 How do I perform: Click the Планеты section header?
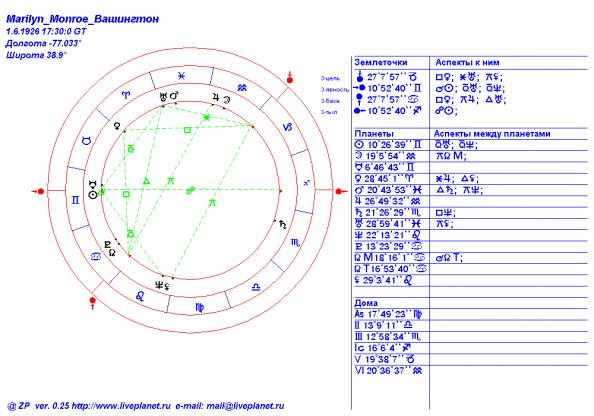point(374,133)
